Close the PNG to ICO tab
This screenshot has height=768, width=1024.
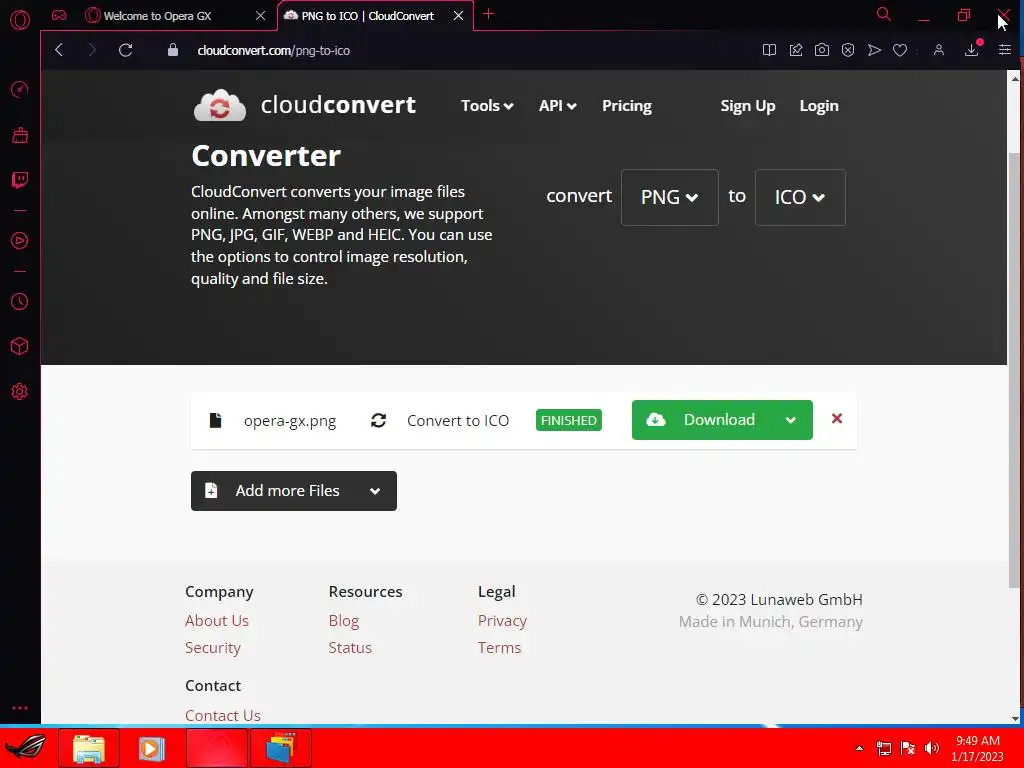[458, 16]
